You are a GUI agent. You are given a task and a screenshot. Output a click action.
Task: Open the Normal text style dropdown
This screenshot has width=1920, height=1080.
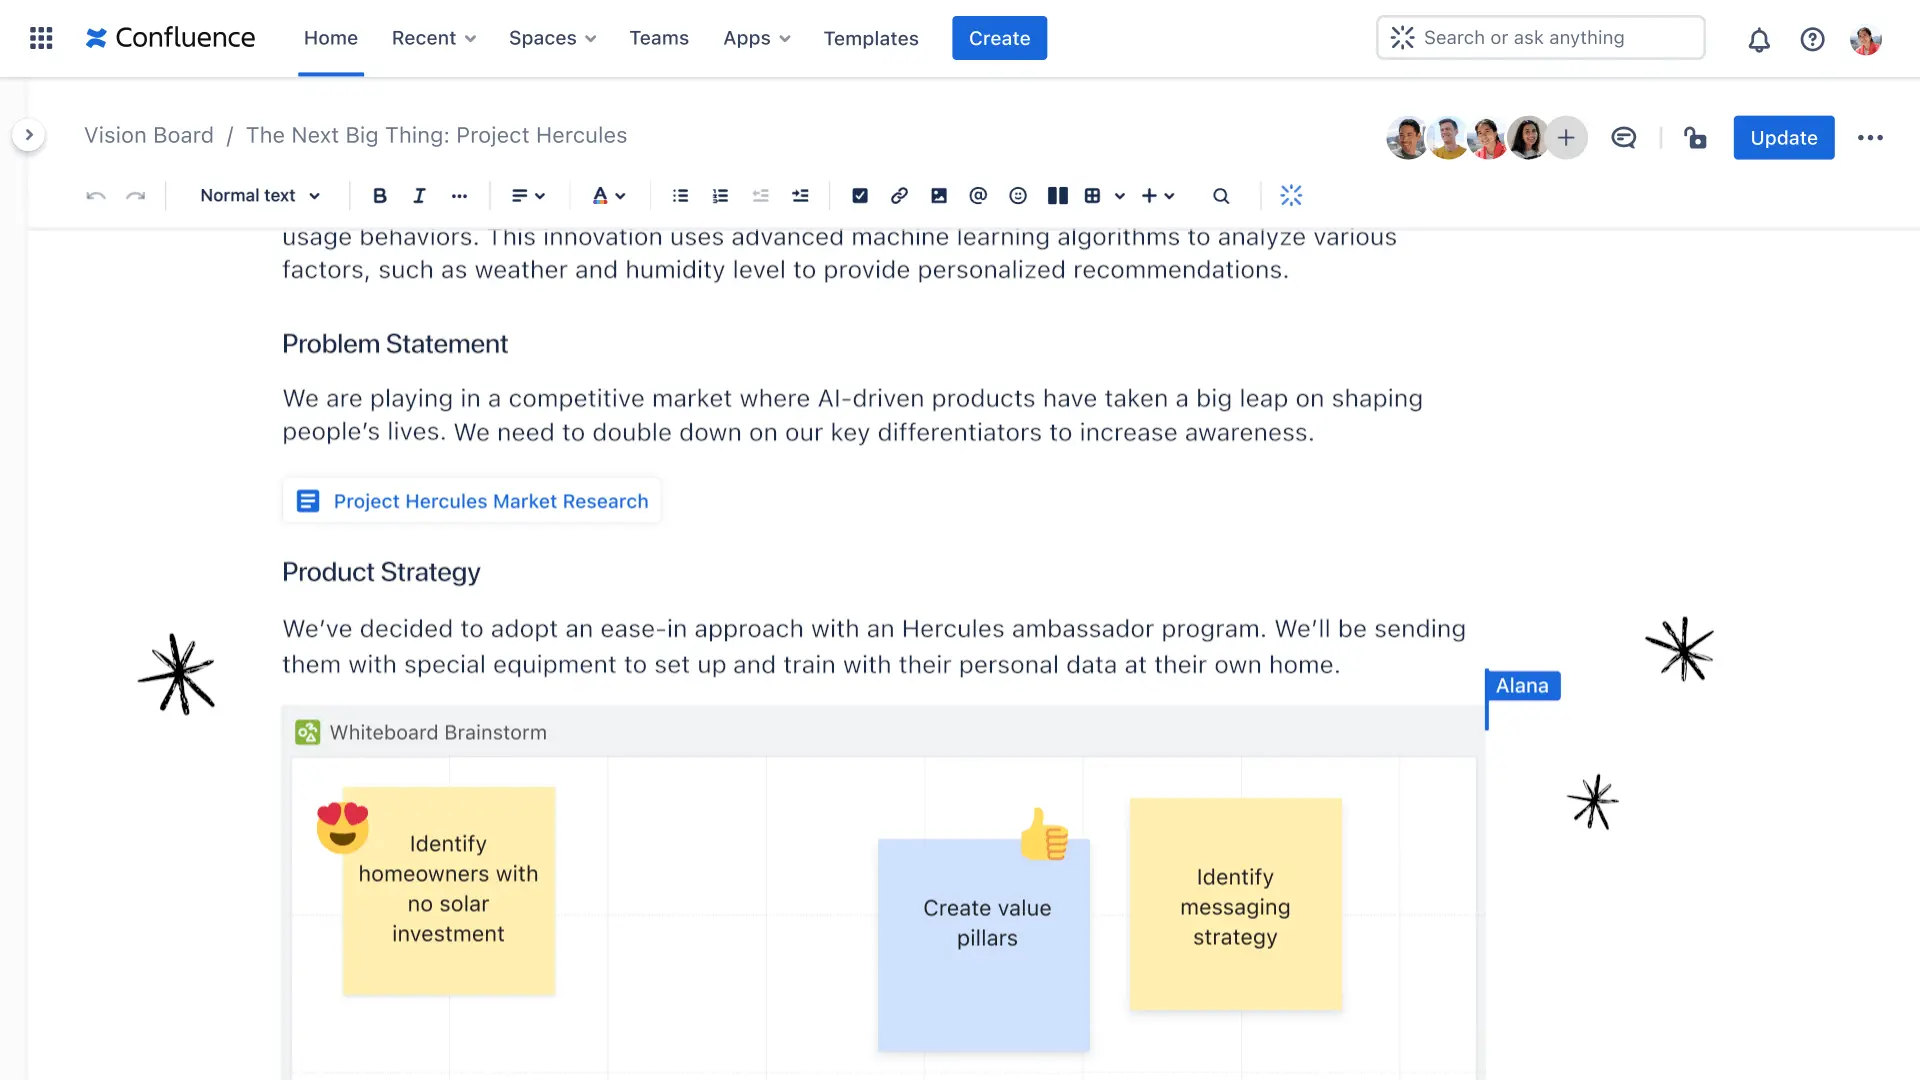pos(260,196)
